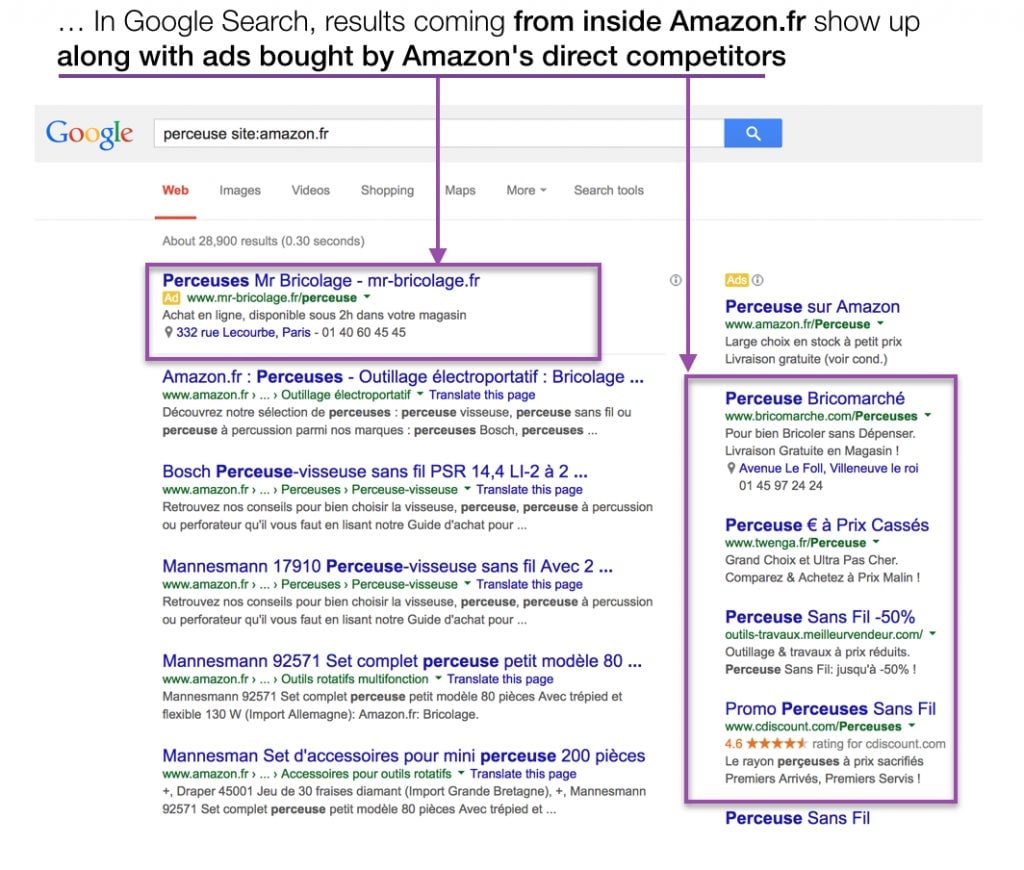Click the info icon beside the Ads label
Screen dimensions: 1024x870
coord(758,280)
